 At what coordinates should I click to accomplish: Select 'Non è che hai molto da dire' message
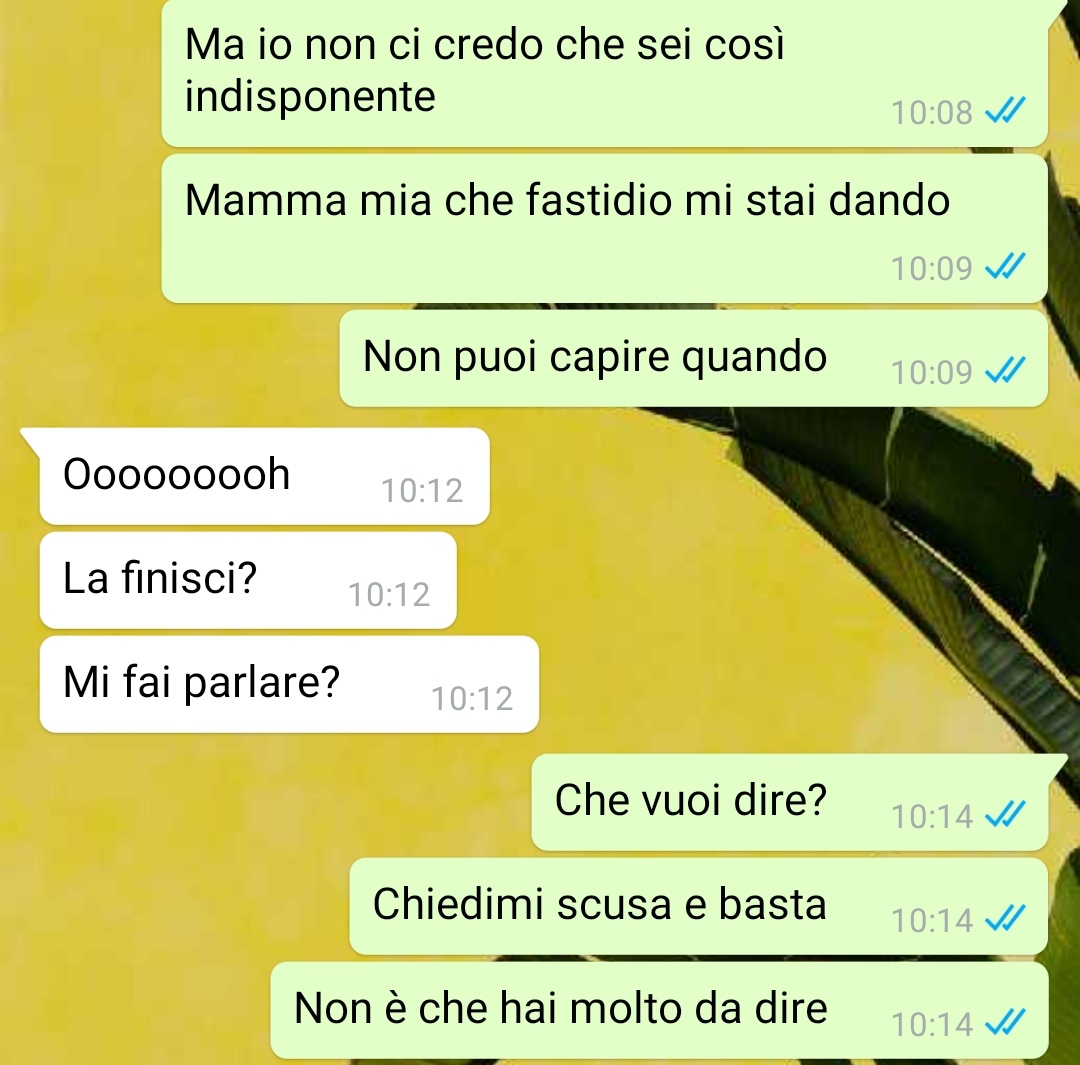tap(659, 1010)
